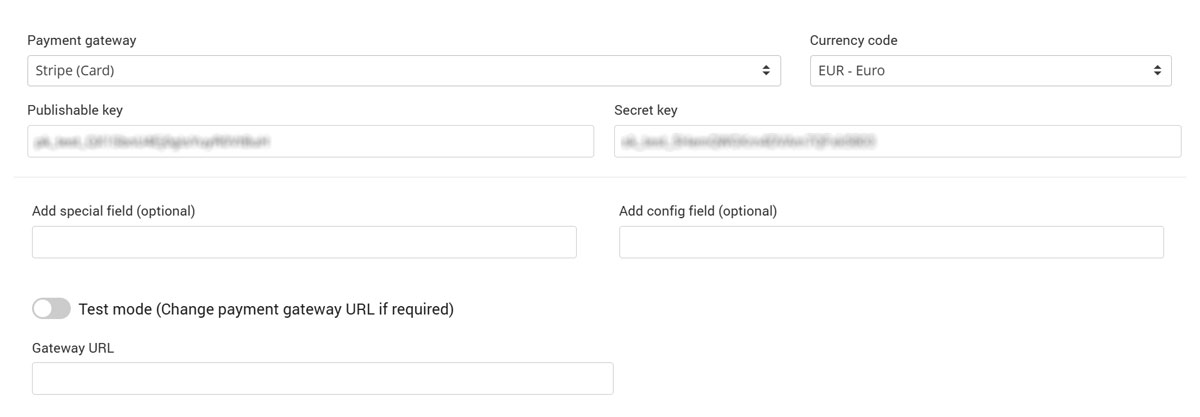Click the Payment gateway dropdown arrow icon

766,71
